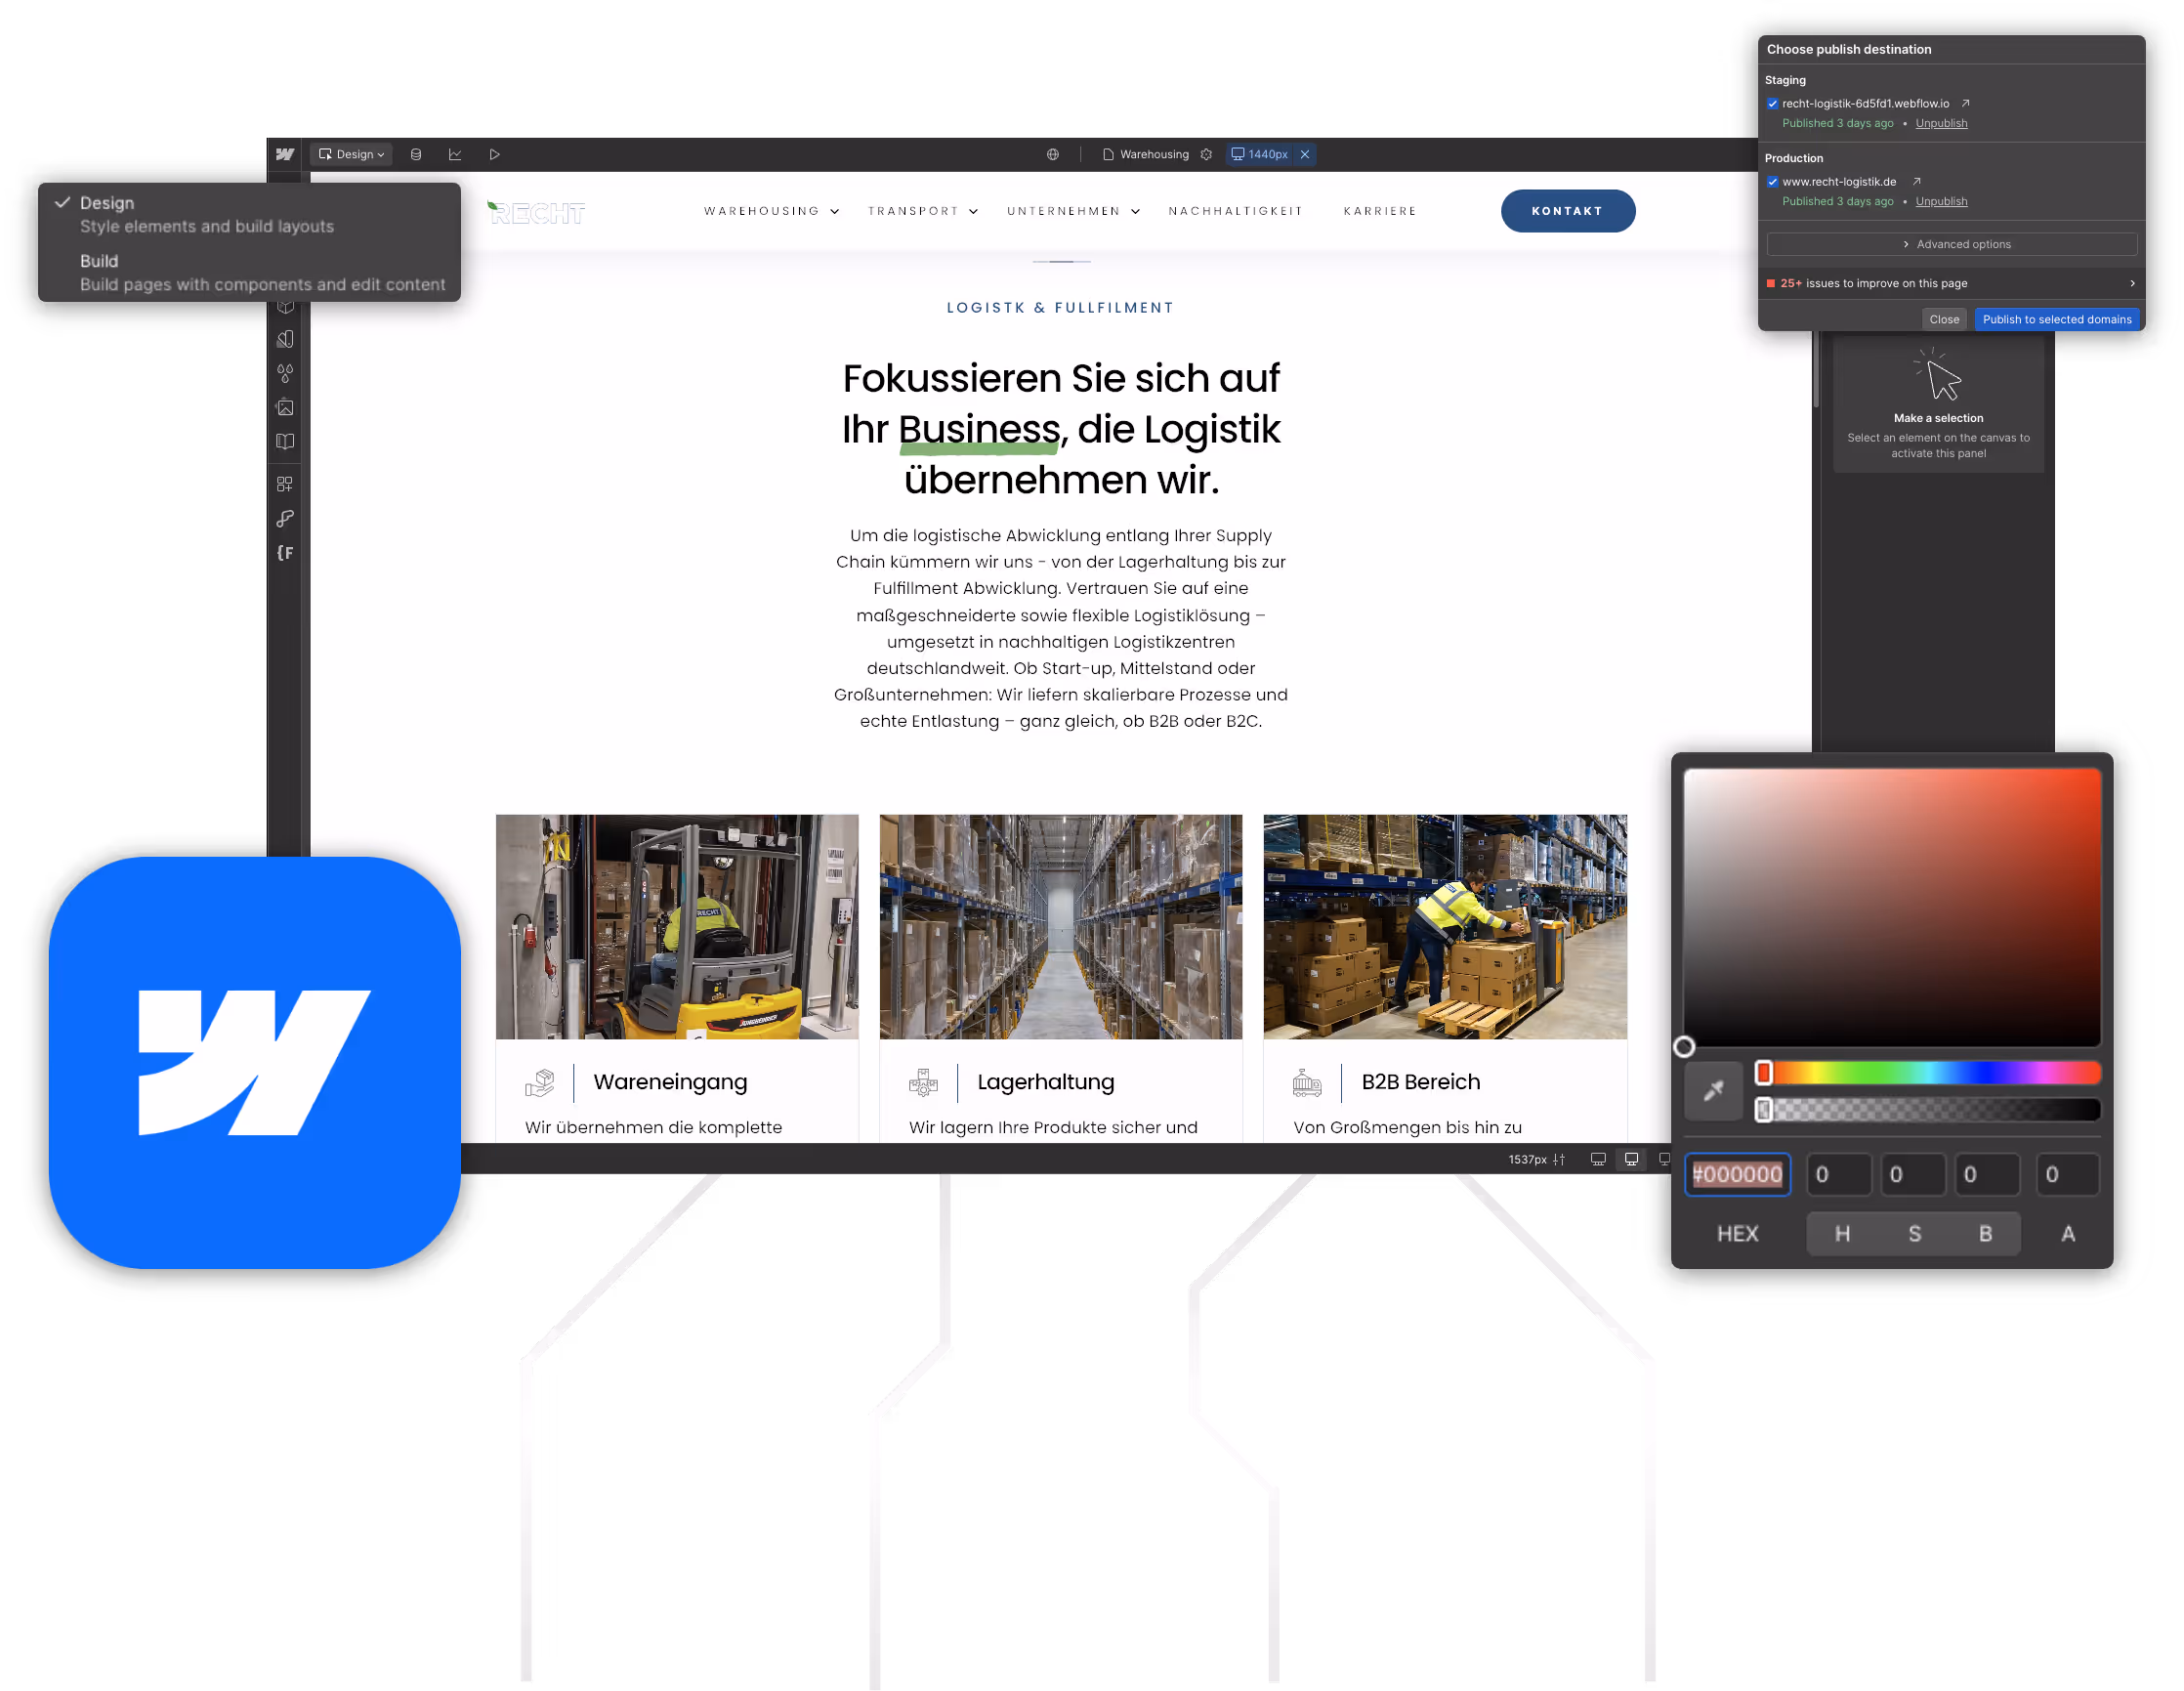Switch color picker to HSB mode
Image resolution: width=2184 pixels, height=1691 pixels.
[x=1913, y=1233]
